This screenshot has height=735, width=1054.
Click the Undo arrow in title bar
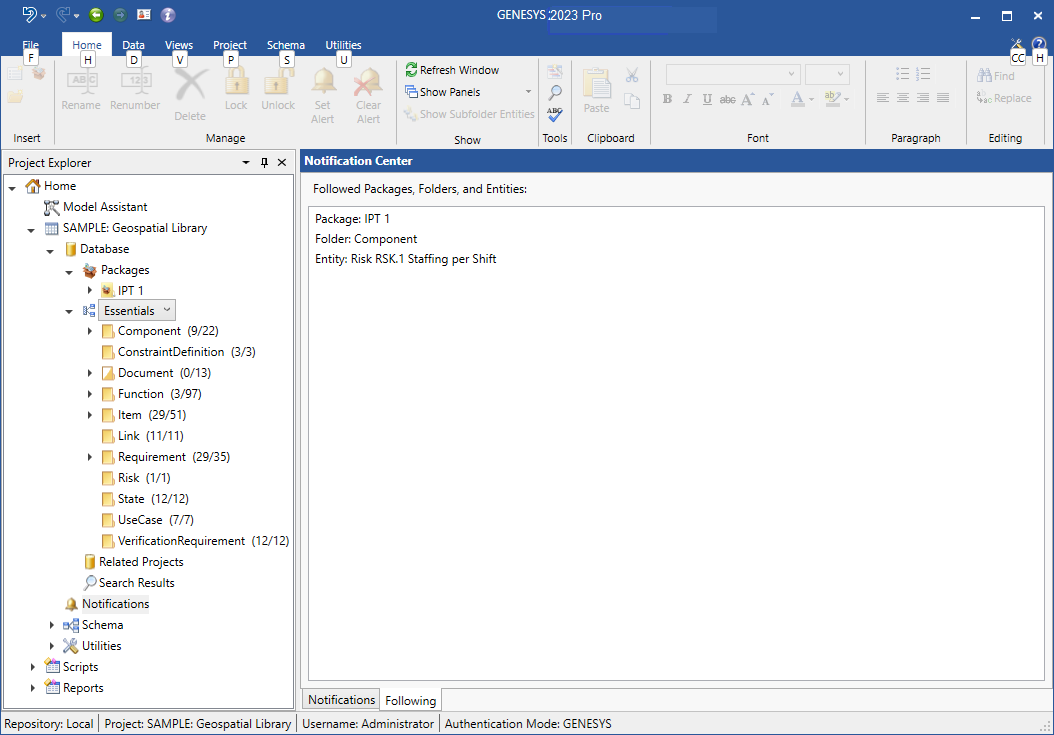(x=30, y=14)
